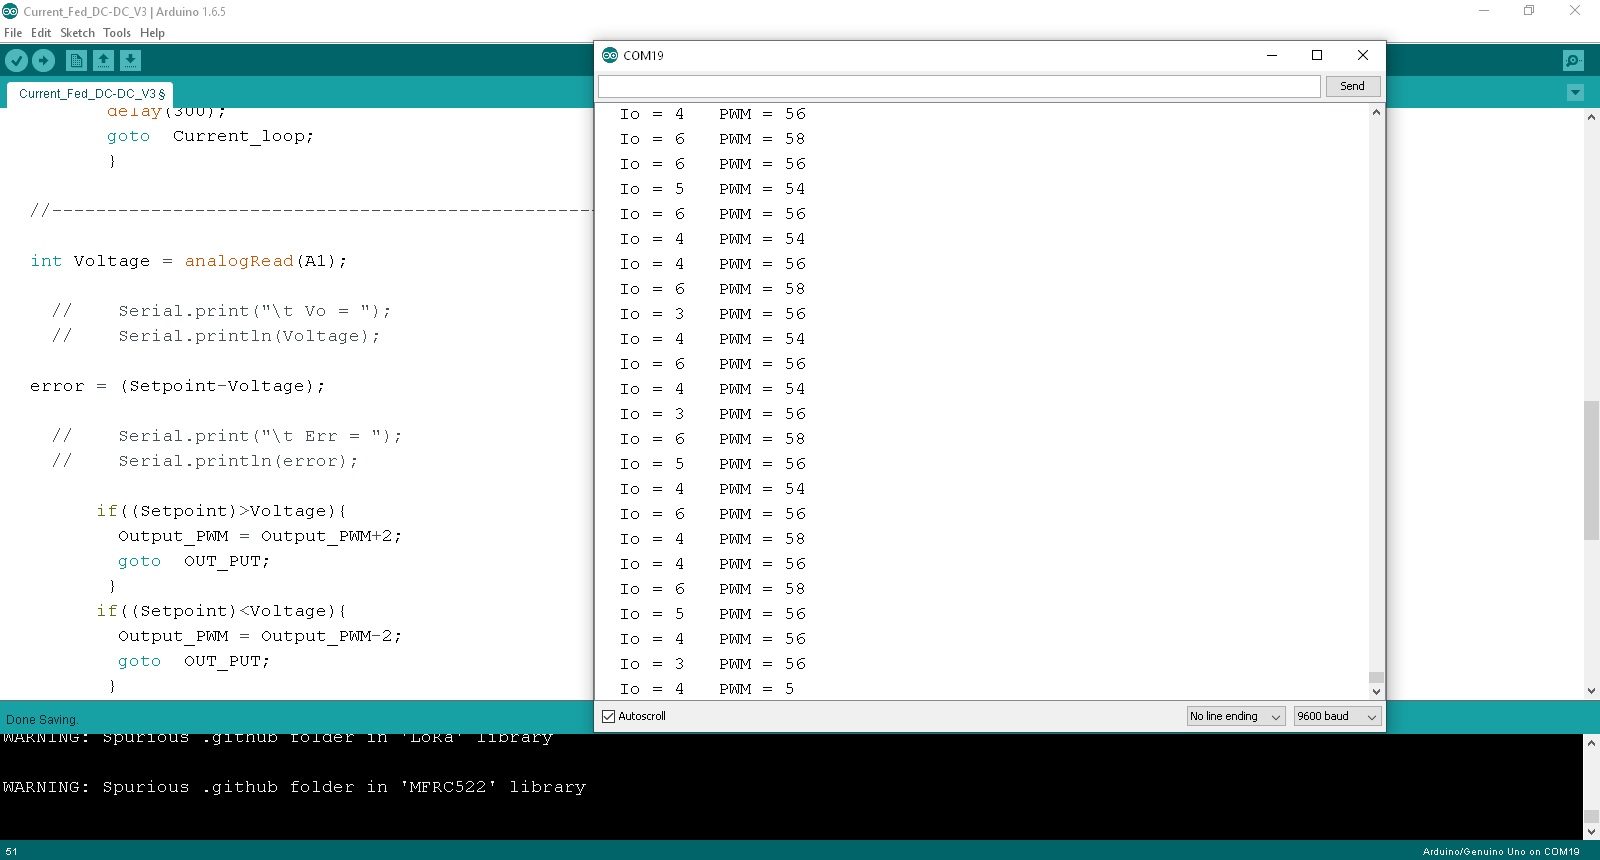Maximize the COM19 serial monitor window
1600x860 pixels.
tap(1317, 55)
